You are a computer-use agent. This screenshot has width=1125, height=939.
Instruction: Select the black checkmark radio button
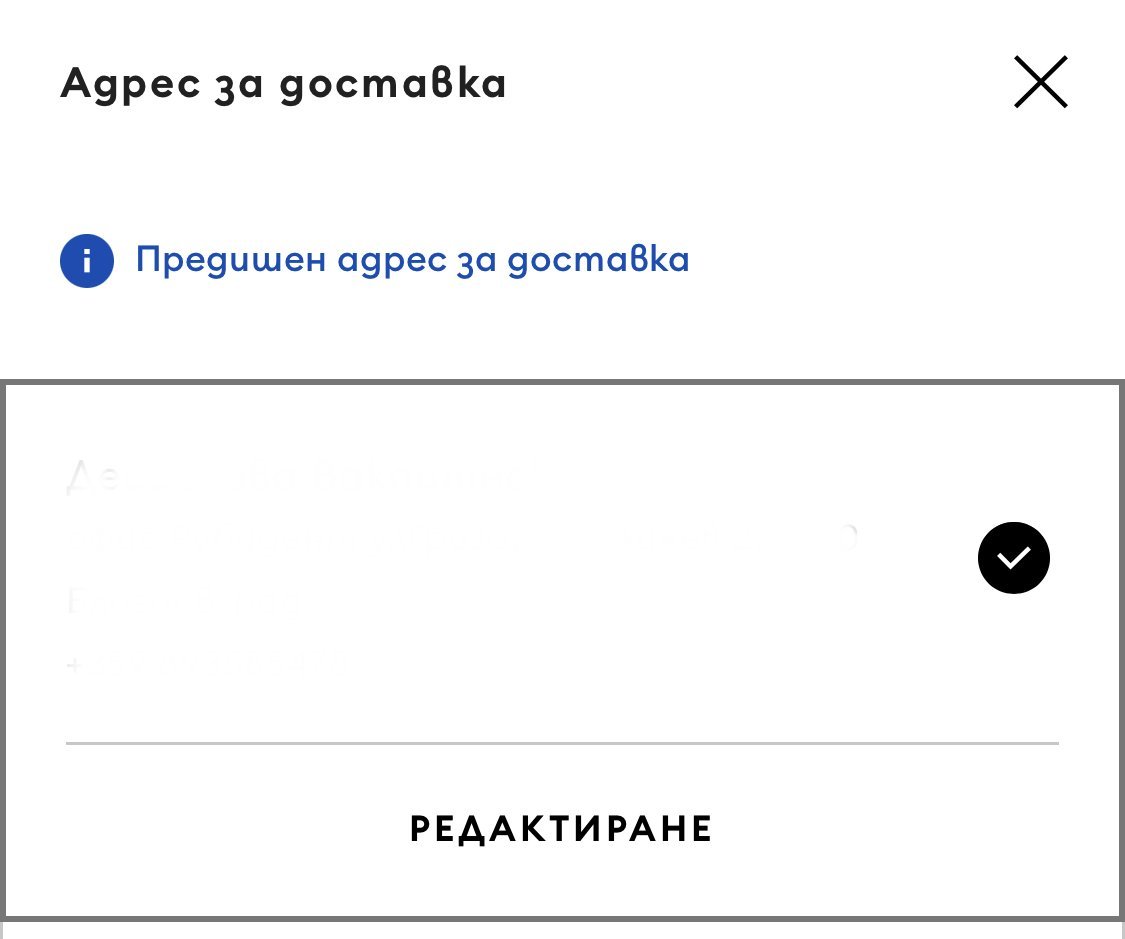point(1013,558)
